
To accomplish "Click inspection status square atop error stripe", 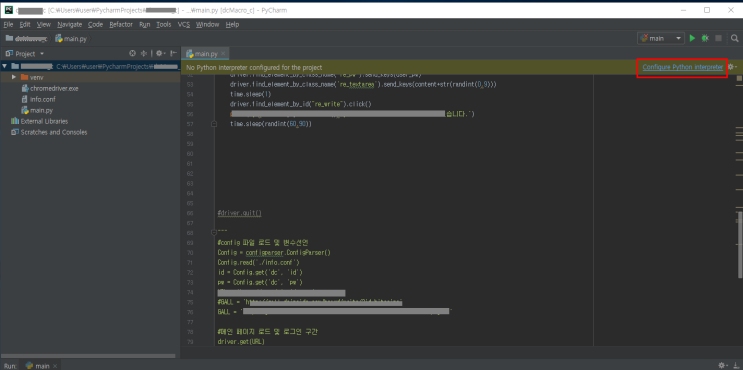I will [739, 78].
